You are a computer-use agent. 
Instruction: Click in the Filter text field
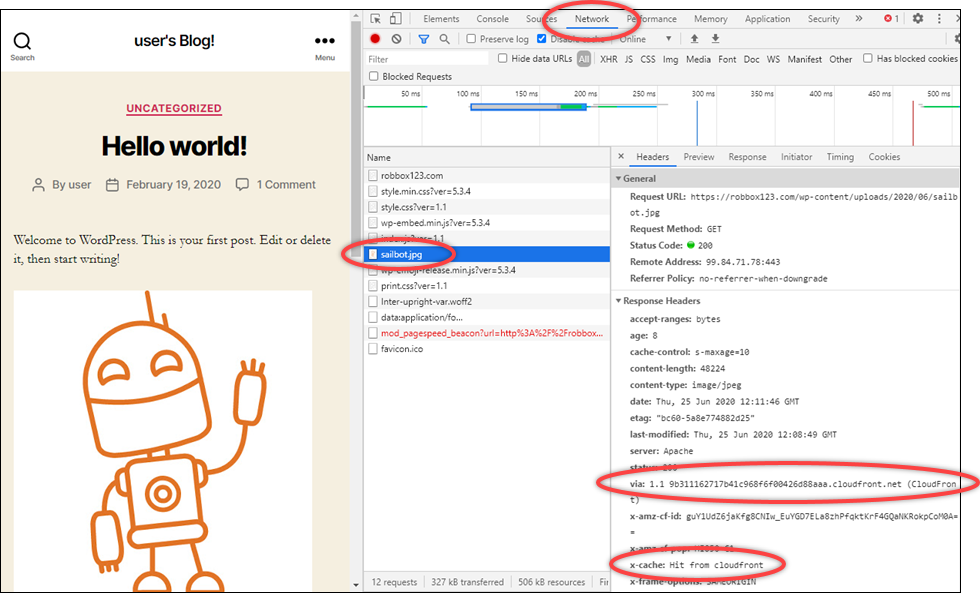[427, 59]
